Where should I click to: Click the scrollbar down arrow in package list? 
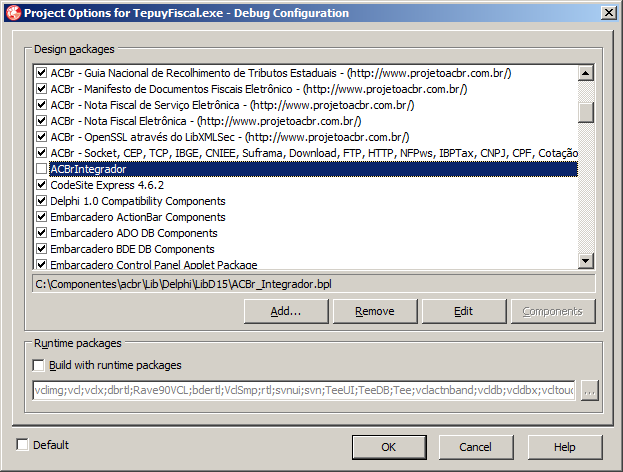586,261
